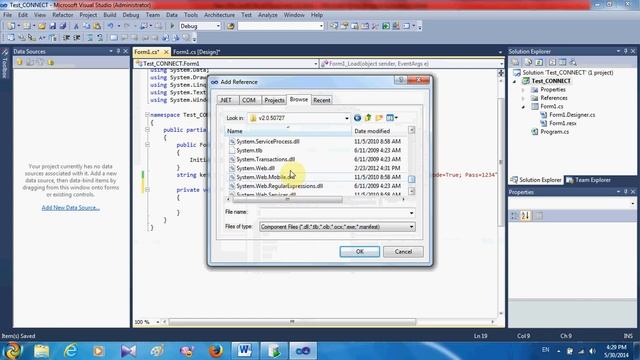Switch to the Projects tab

[x=274, y=100]
